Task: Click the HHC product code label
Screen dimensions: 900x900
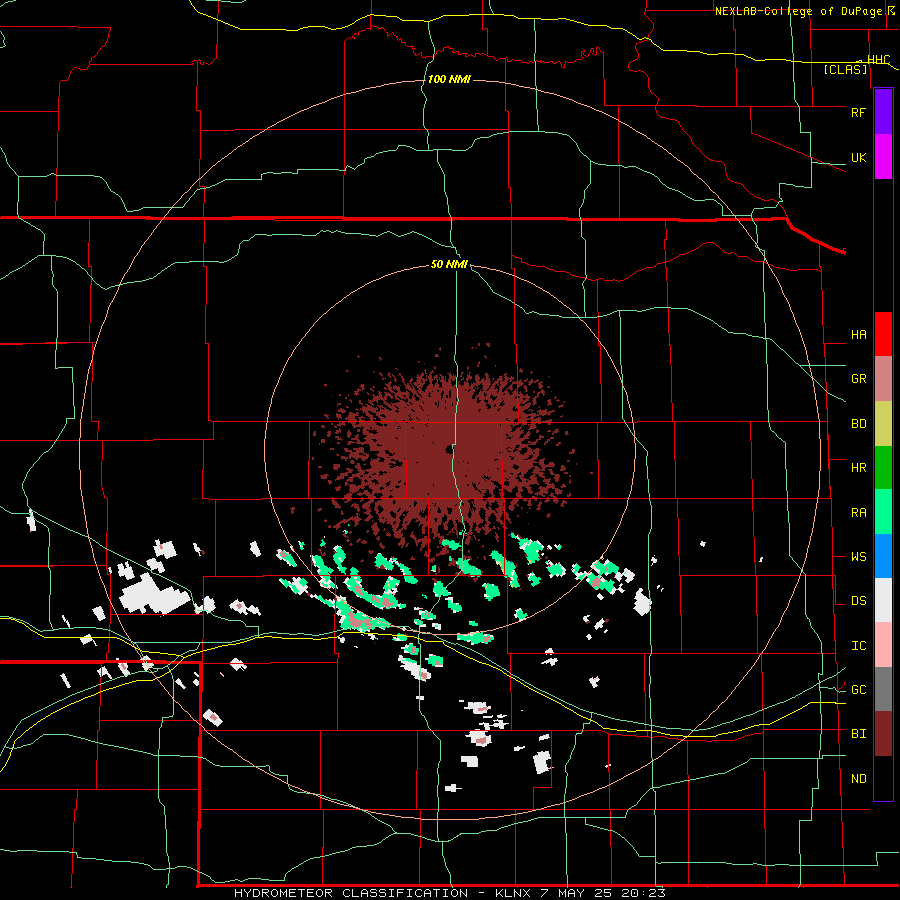Action: 879,60
